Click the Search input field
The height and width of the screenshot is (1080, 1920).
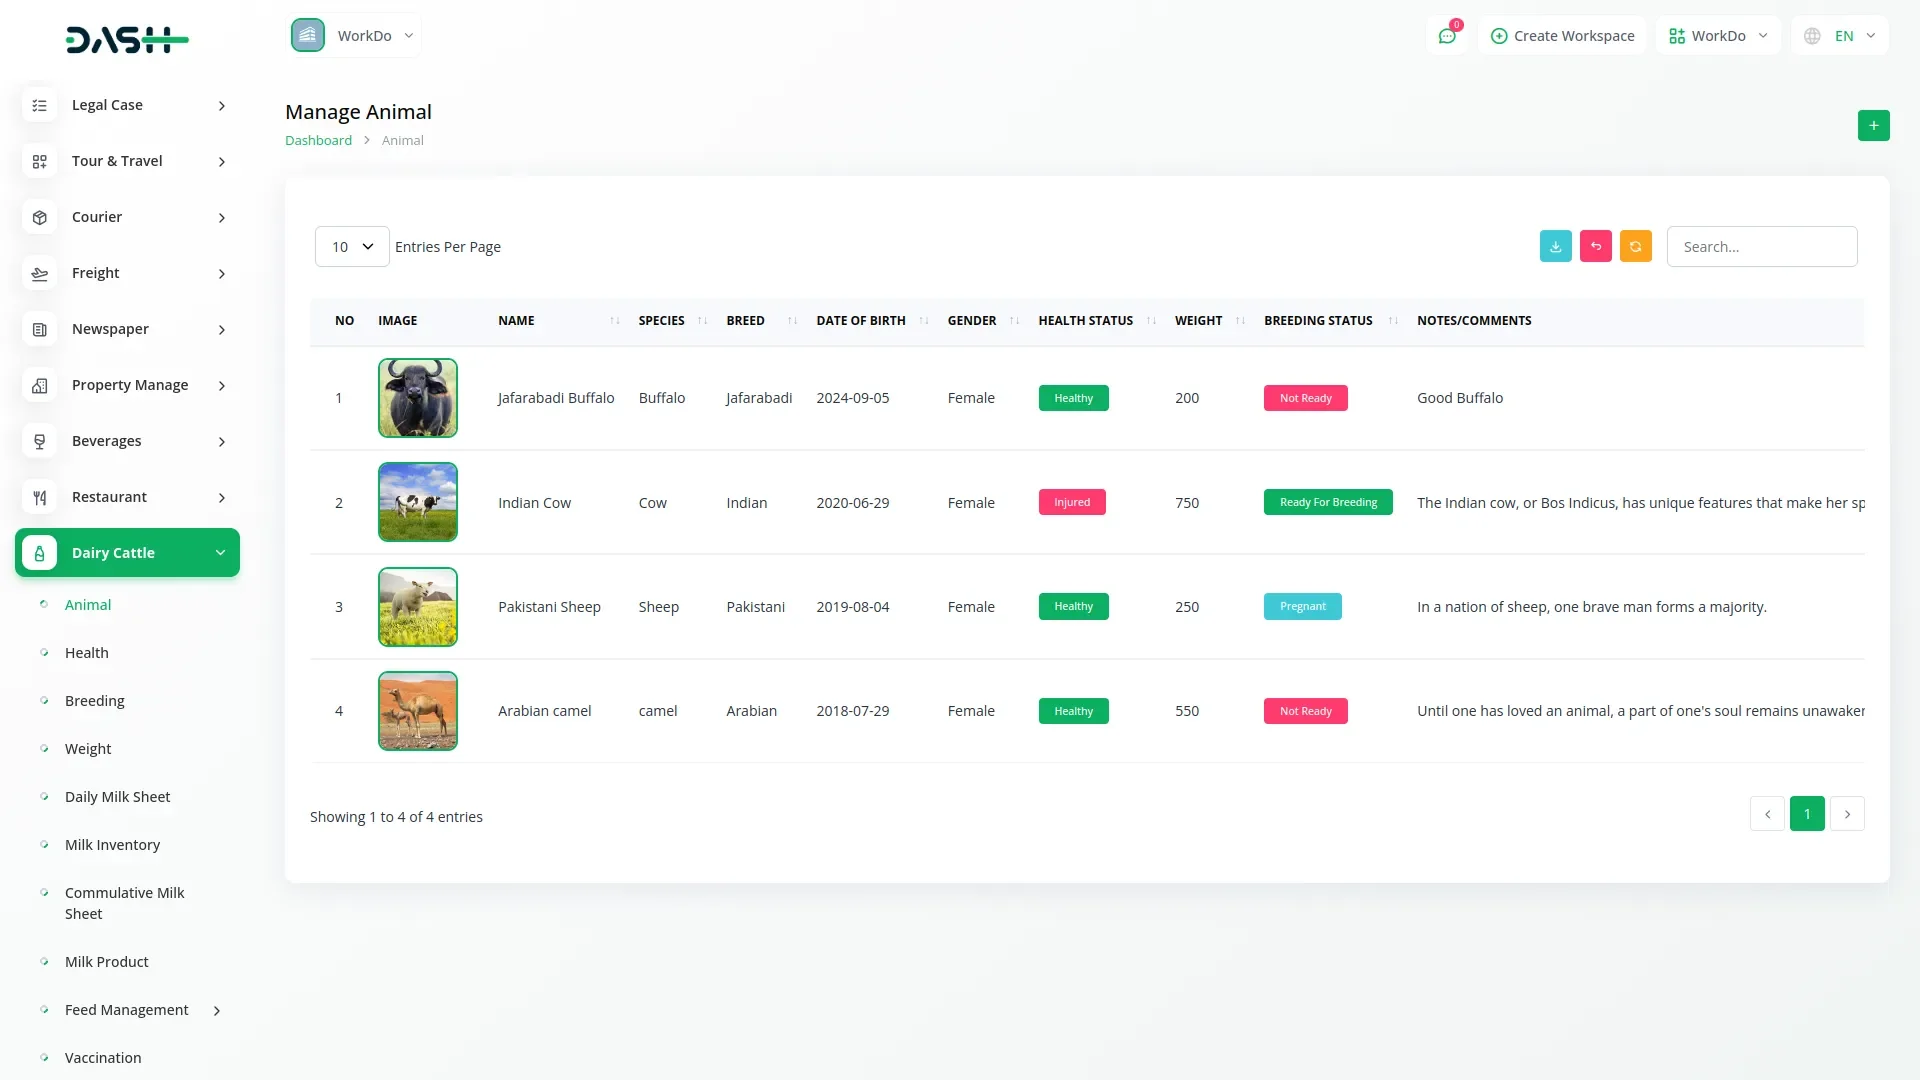[x=1761, y=247]
